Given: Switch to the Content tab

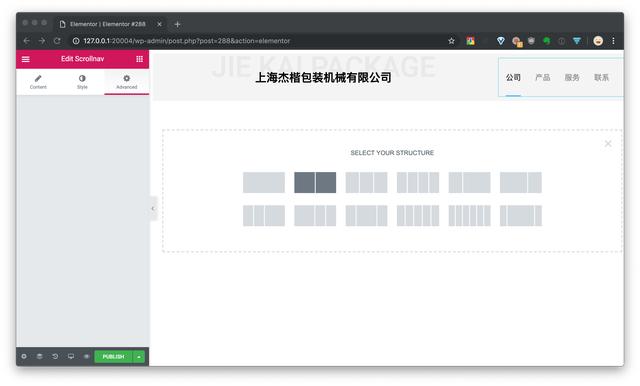Looking at the screenshot, I should (x=38, y=82).
